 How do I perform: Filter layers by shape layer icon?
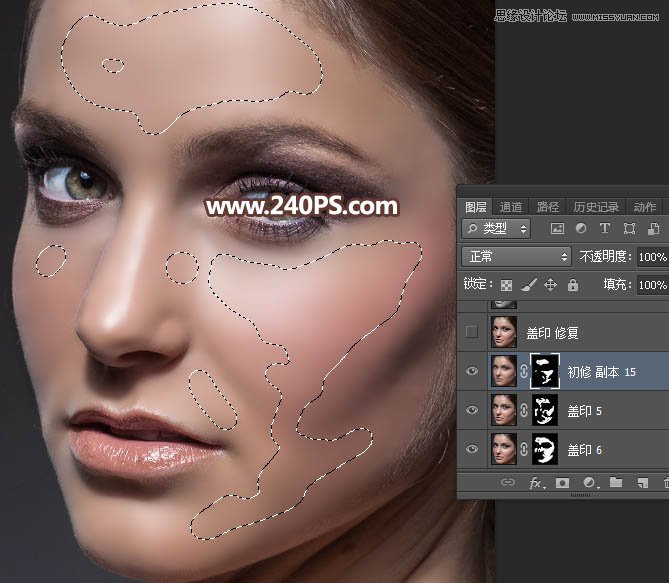pyautogui.click(x=629, y=229)
